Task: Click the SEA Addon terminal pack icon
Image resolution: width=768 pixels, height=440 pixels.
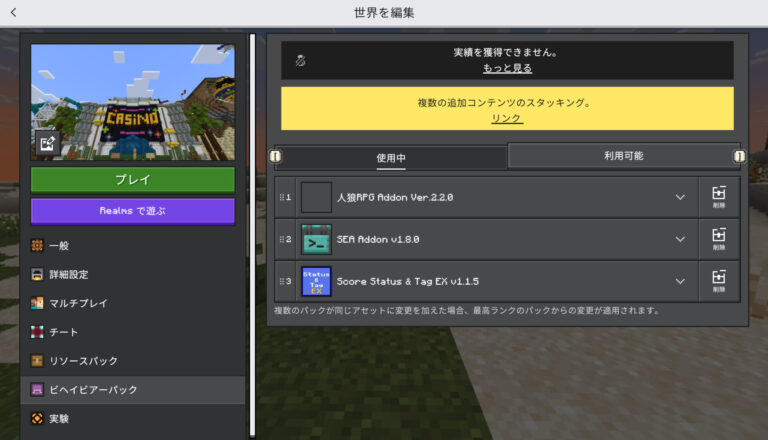Action: (x=316, y=240)
